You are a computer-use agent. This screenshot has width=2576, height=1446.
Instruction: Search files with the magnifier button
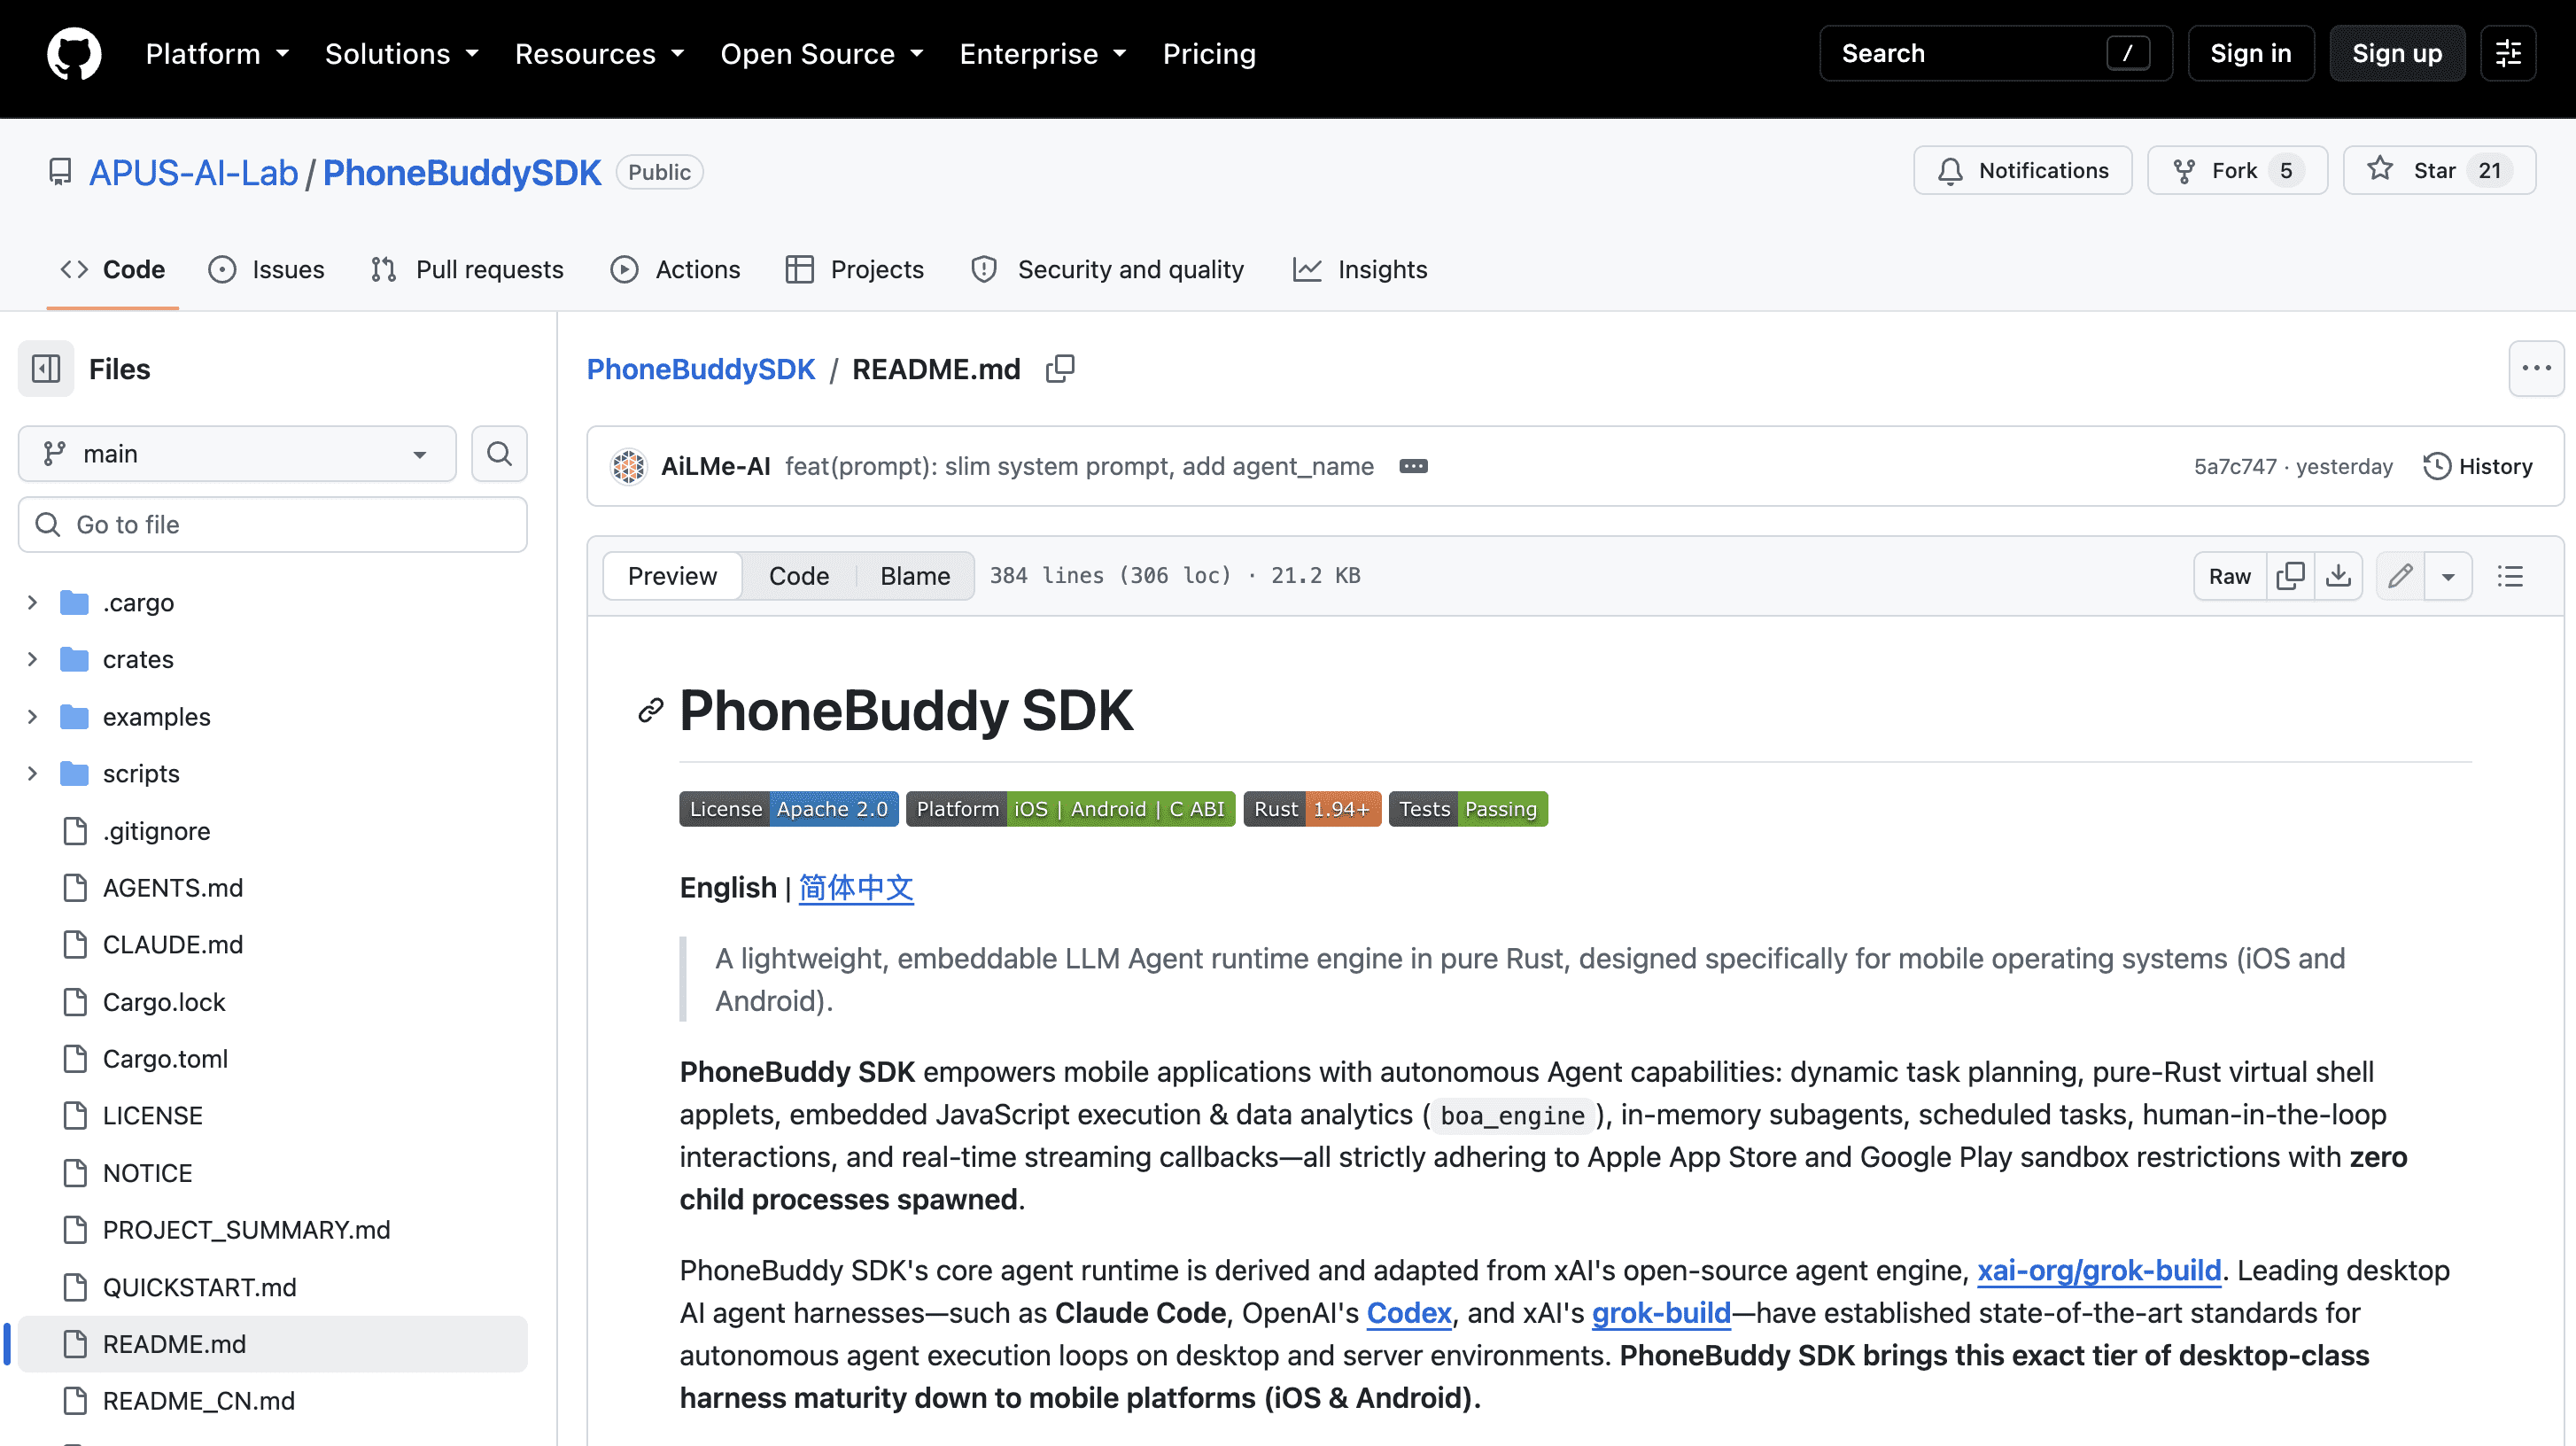(499, 454)
